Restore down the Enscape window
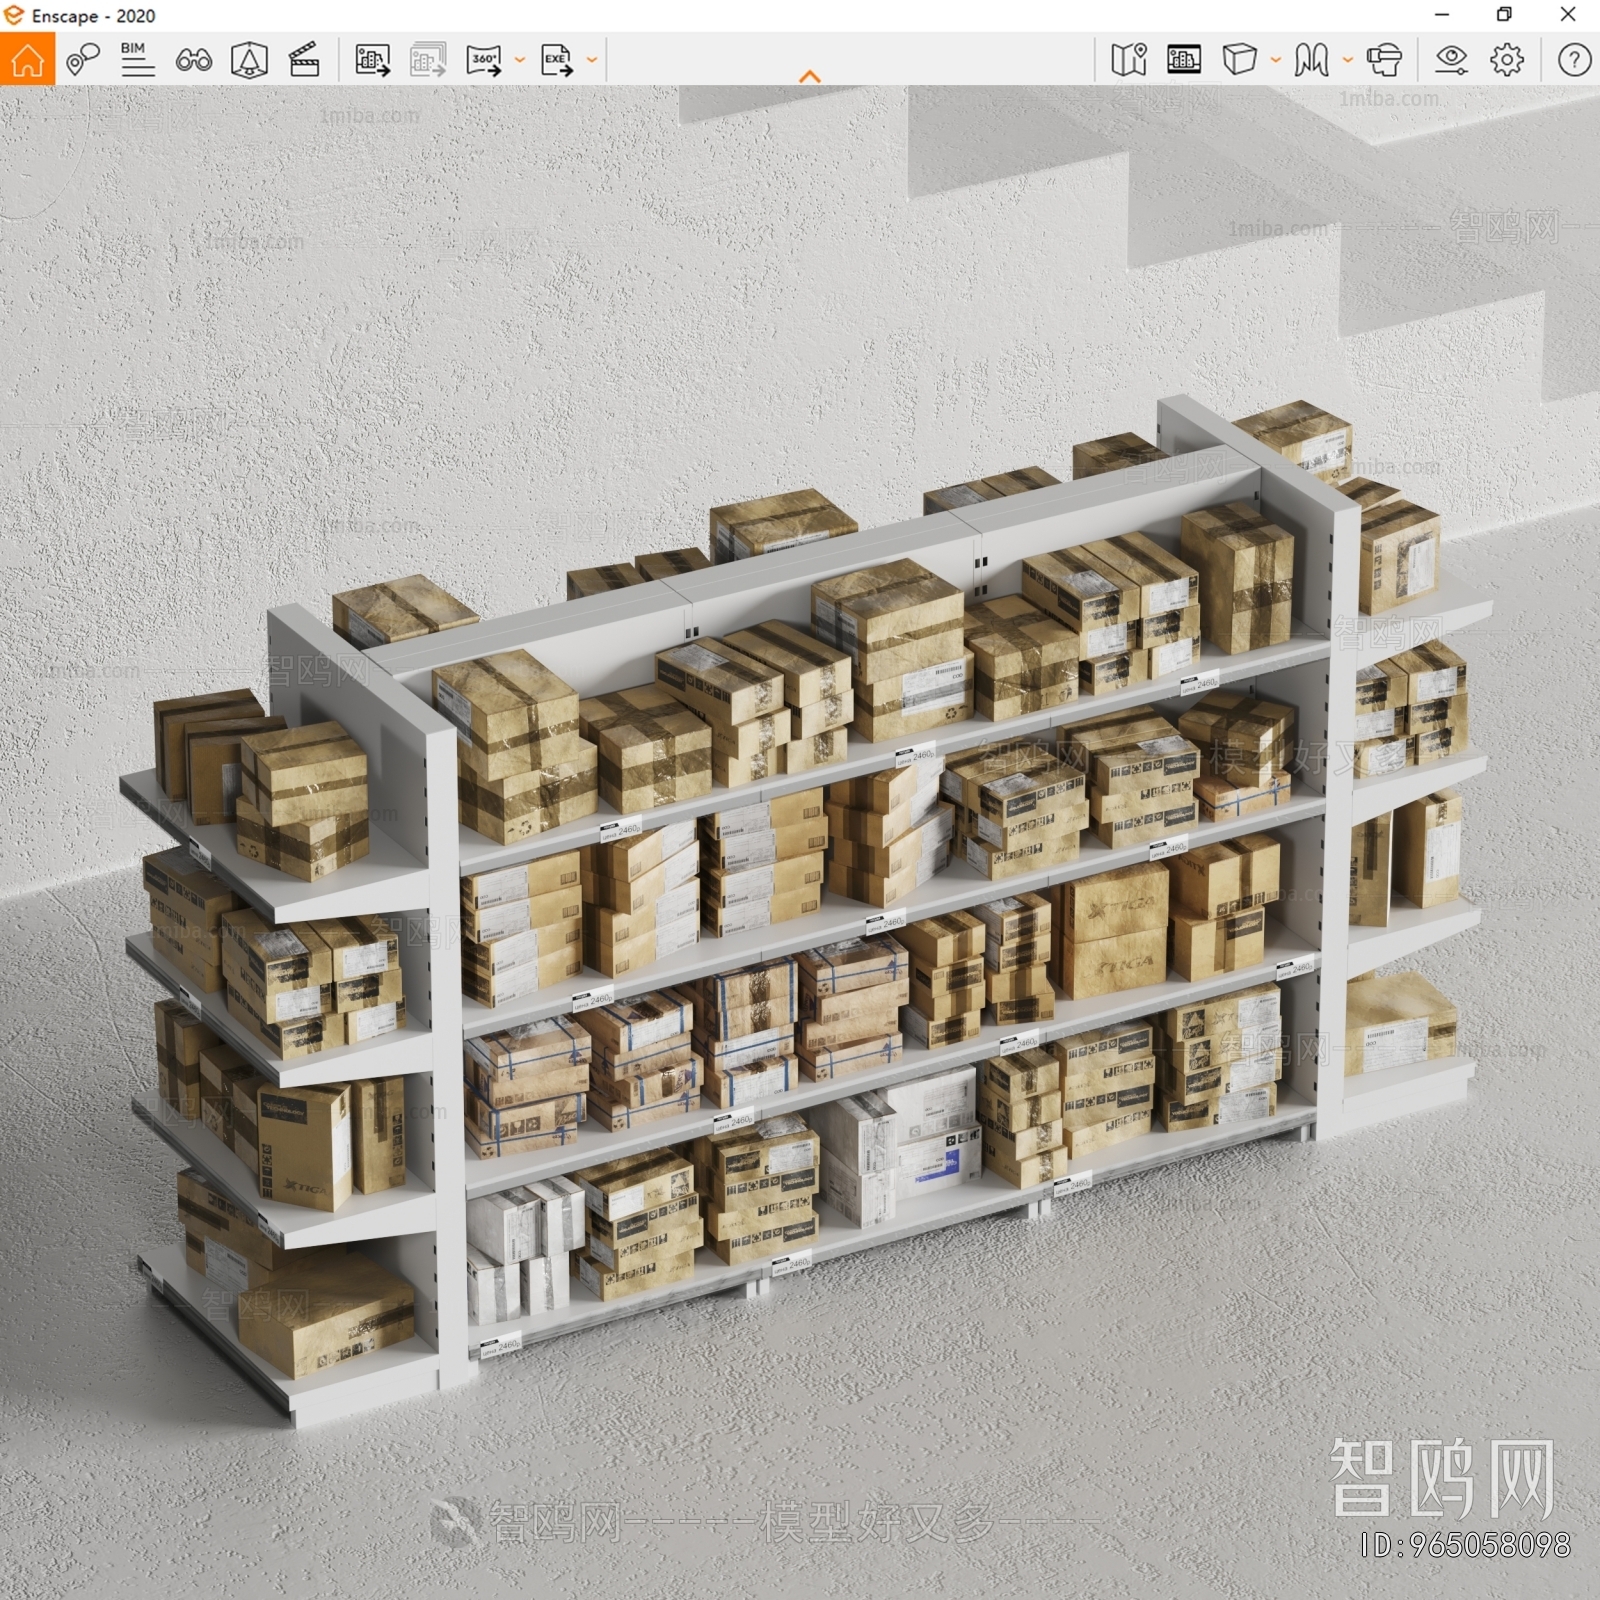Viewport: 1600px width, 1600px height. pyautogui.click(x=1504, y=15)
